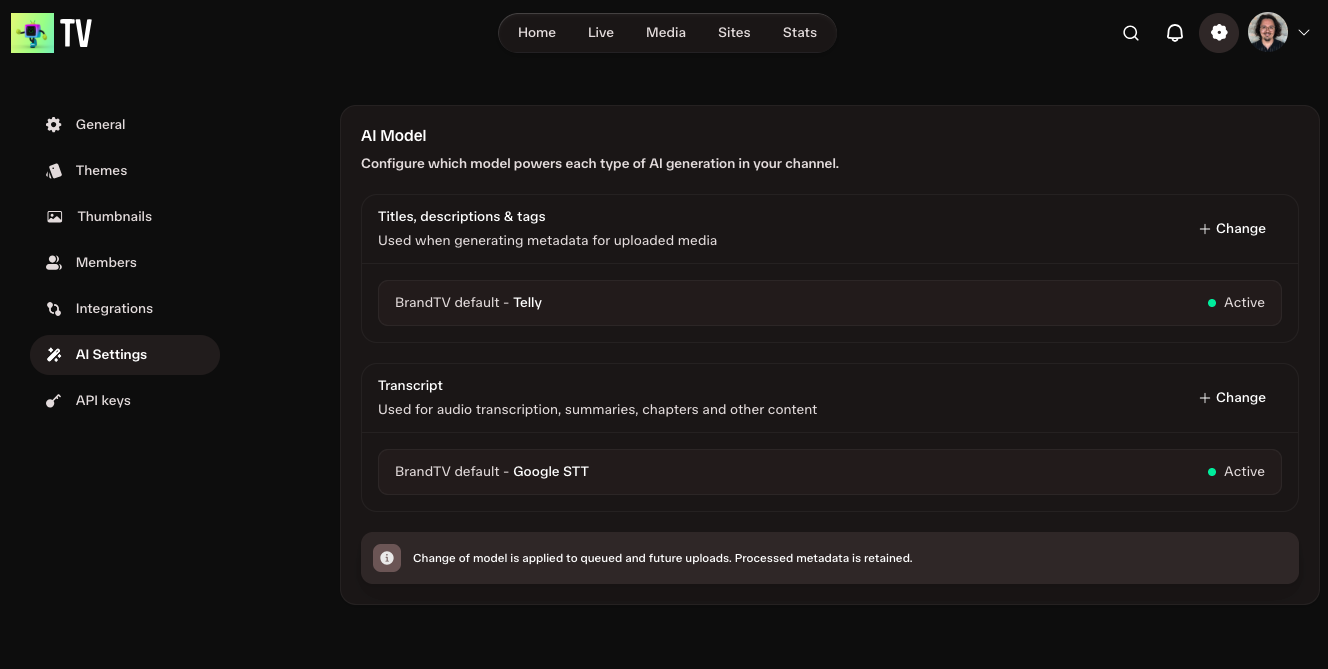Select the settings gear icon in header

tap(1219, 33)
